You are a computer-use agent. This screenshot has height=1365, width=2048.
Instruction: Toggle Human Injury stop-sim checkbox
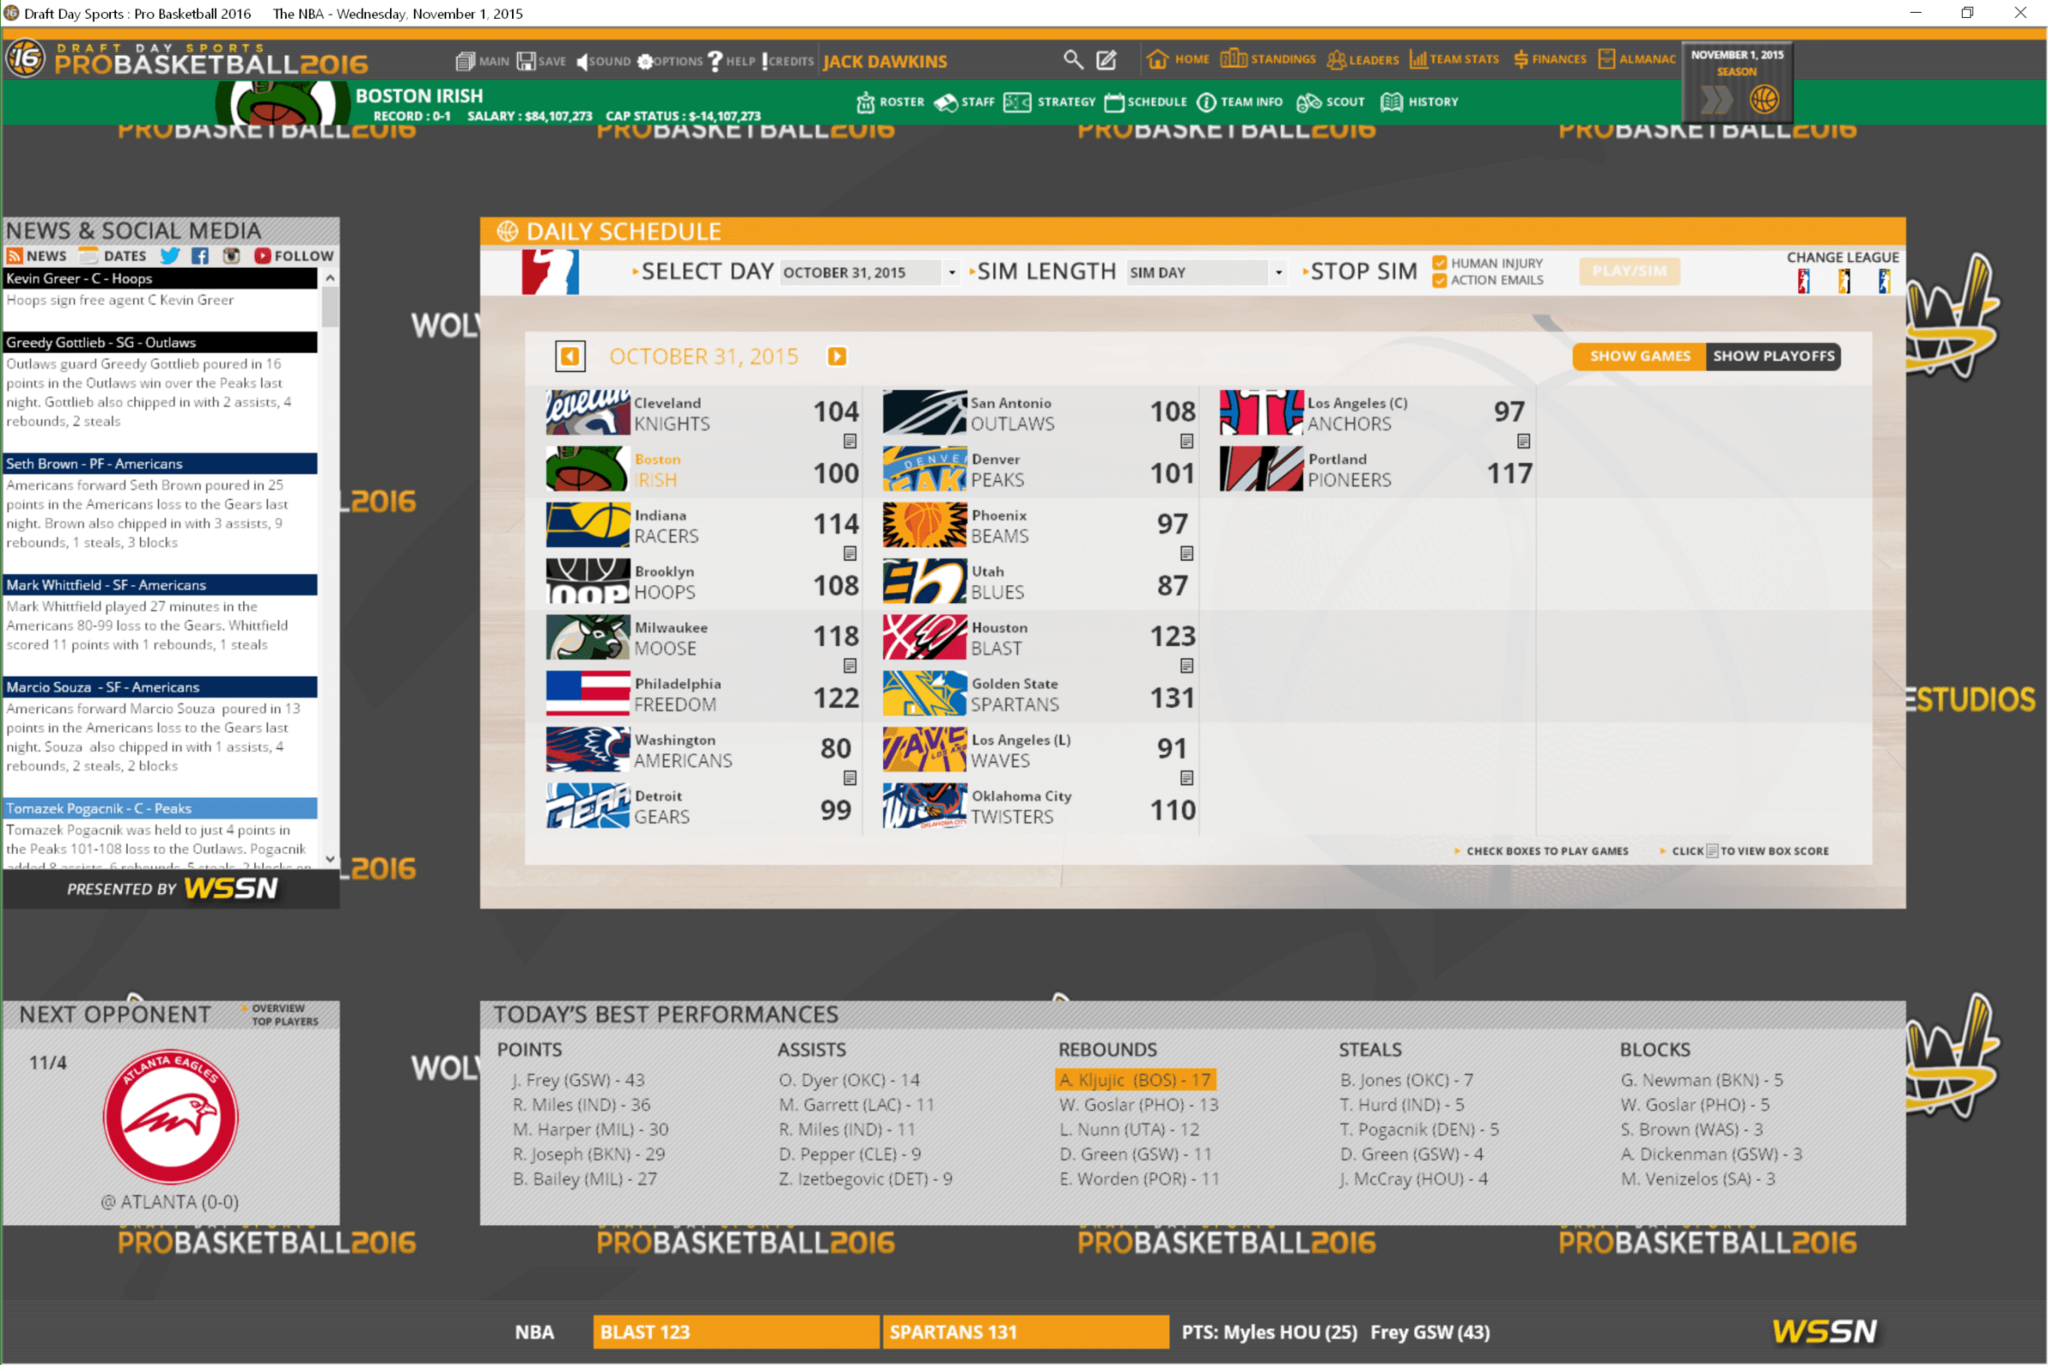tap(1440, 263)
